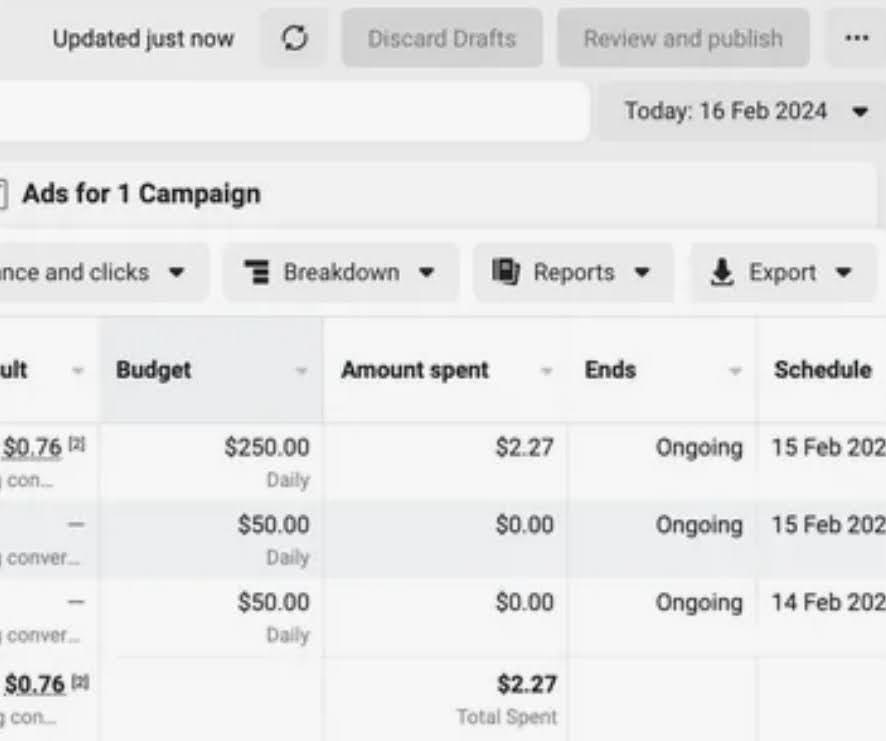Click the Reports document icon

[x=506, y=272]
